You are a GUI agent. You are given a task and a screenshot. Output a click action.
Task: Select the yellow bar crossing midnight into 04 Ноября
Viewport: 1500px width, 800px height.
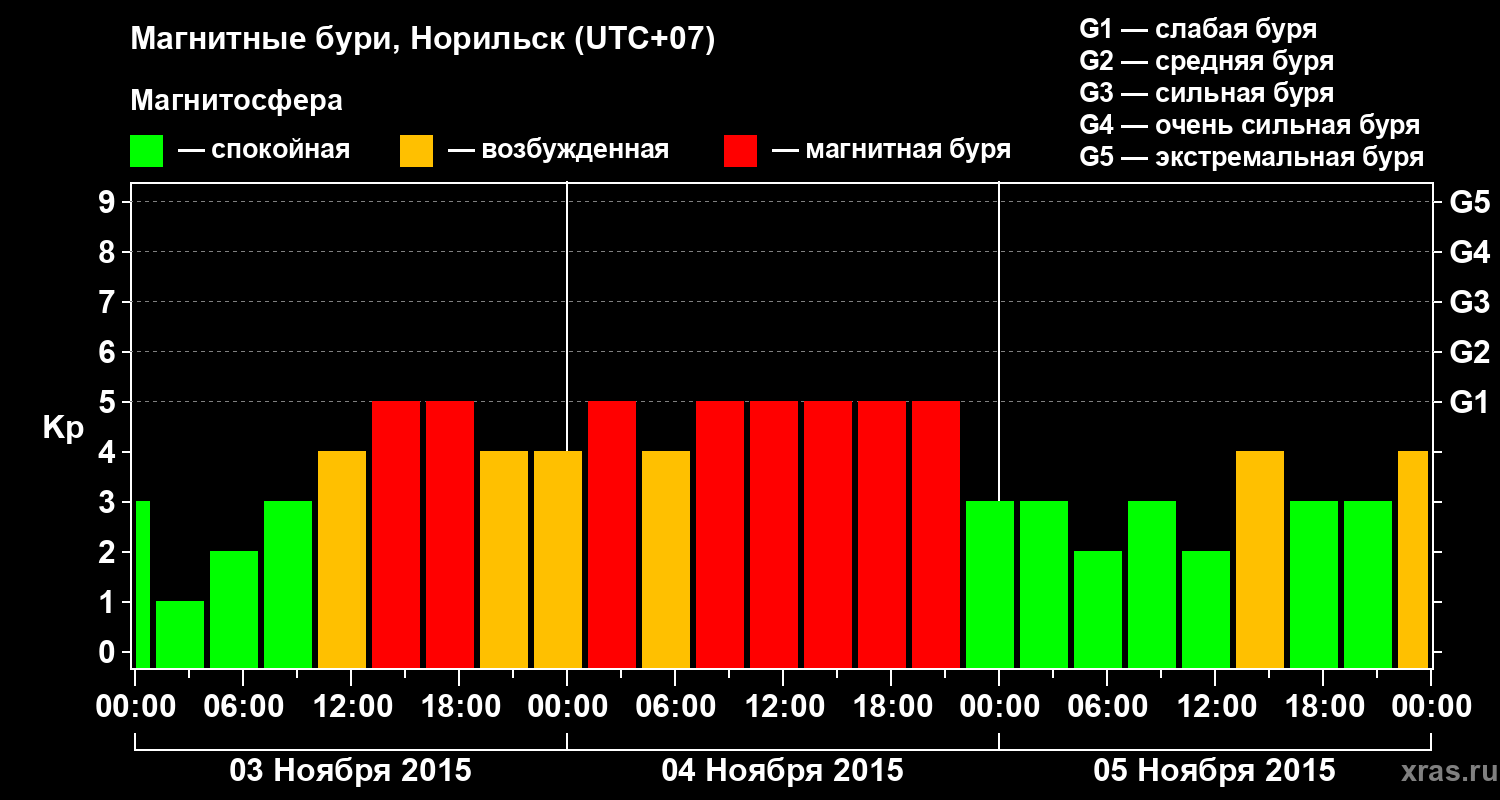[x=558, y=559]
